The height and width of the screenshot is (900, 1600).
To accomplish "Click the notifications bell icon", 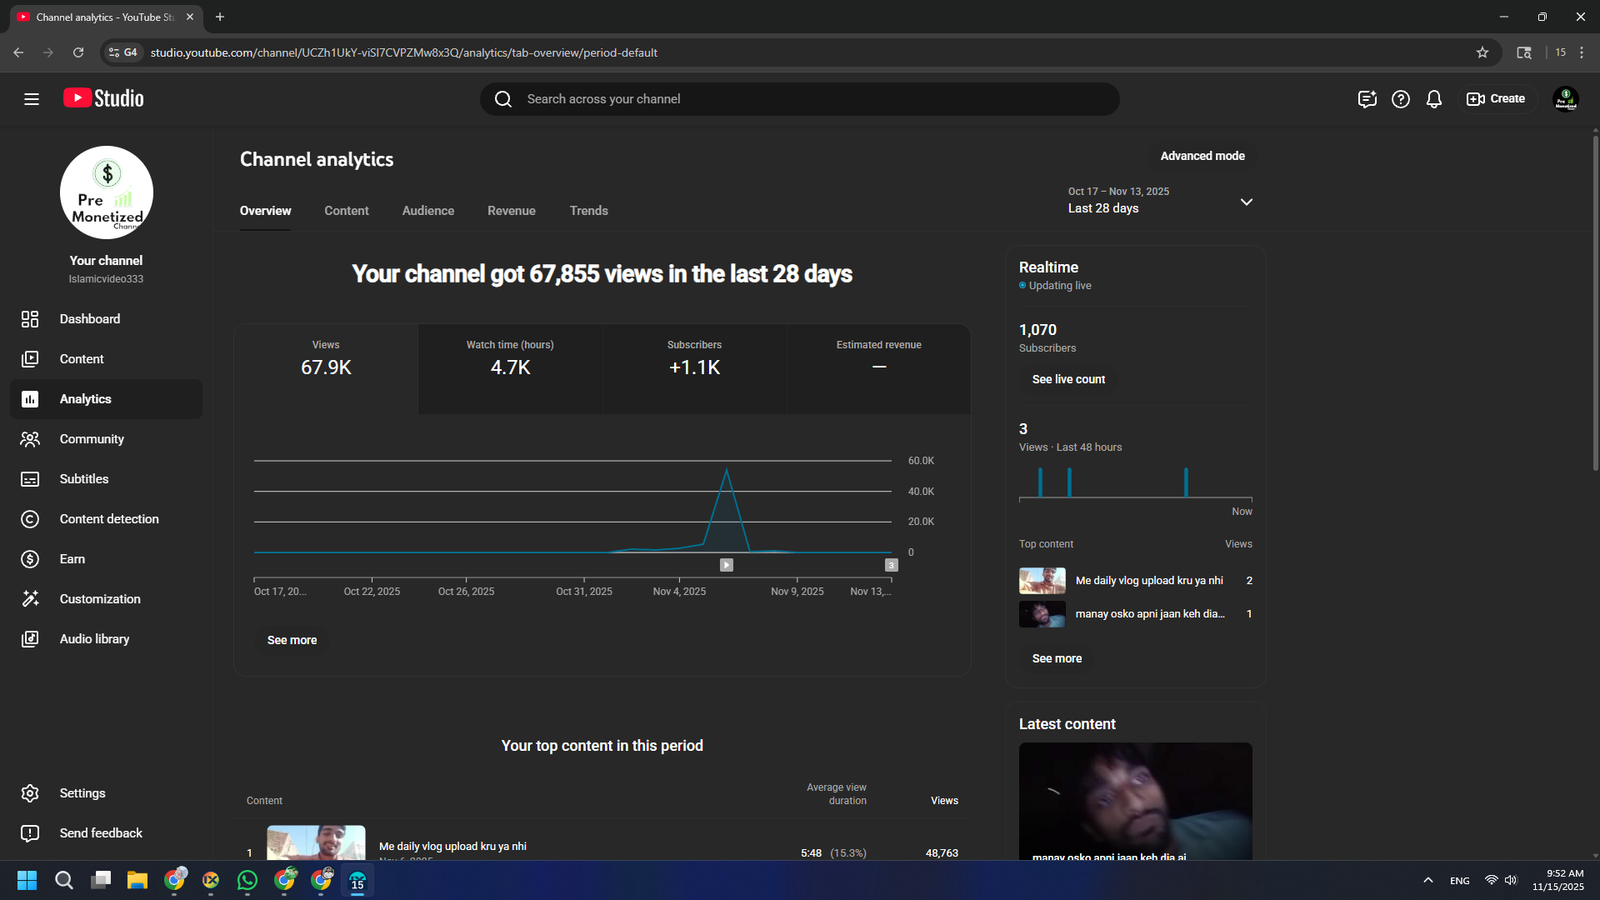I will [1434, 99].
